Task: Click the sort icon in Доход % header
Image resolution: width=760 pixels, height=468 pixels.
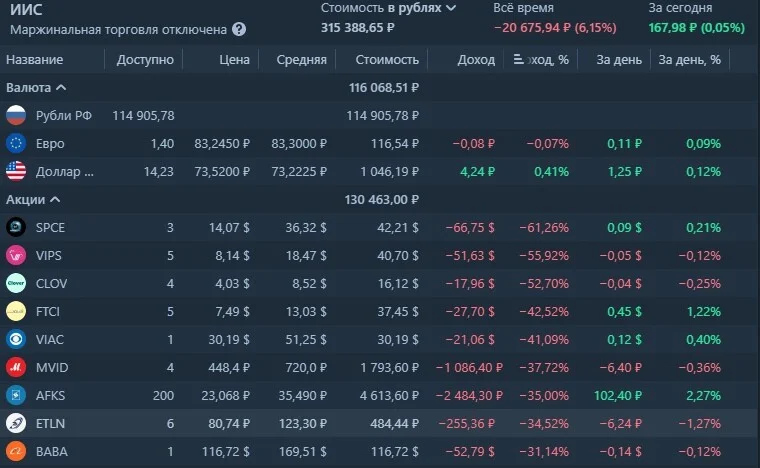Action: (518, 59)
